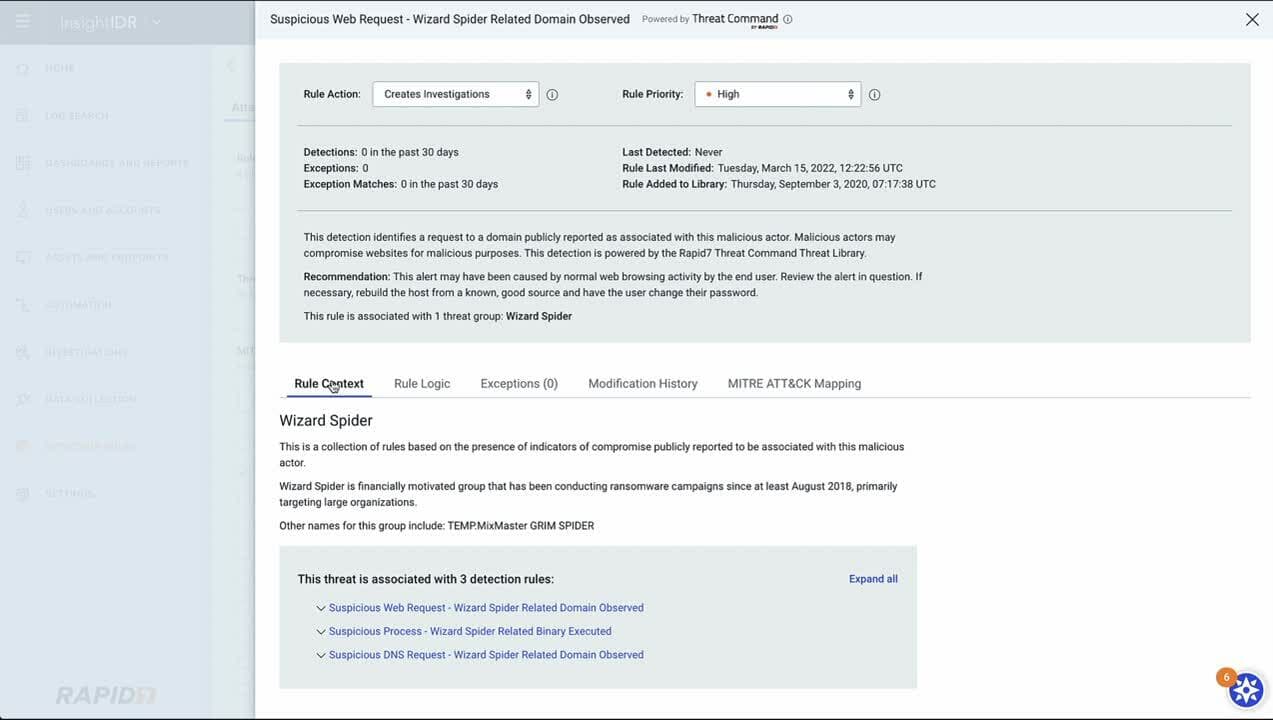Close the rule details panel

(x=1252, y=19)
